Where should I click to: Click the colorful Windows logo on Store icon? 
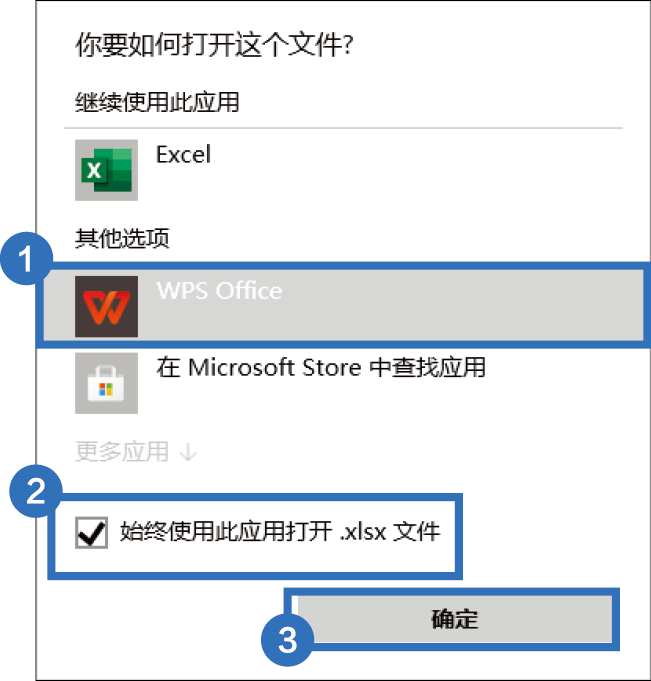(106, 389)
